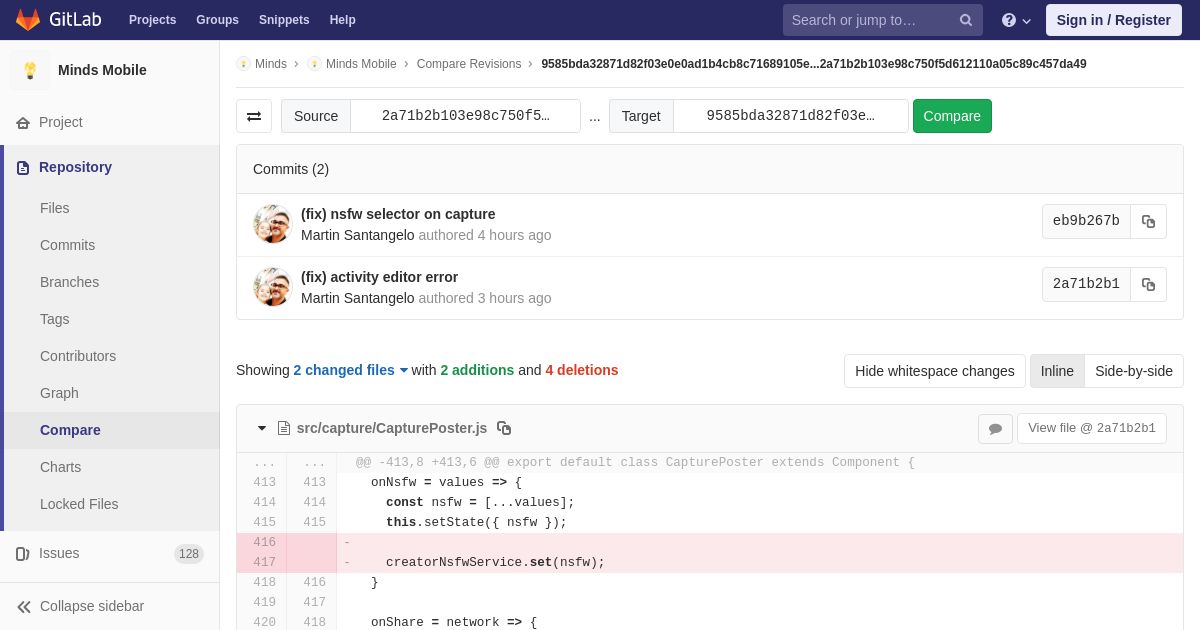Click the Source revision input field
Screen dimensions: 1200x630
(x=465, y=116)
